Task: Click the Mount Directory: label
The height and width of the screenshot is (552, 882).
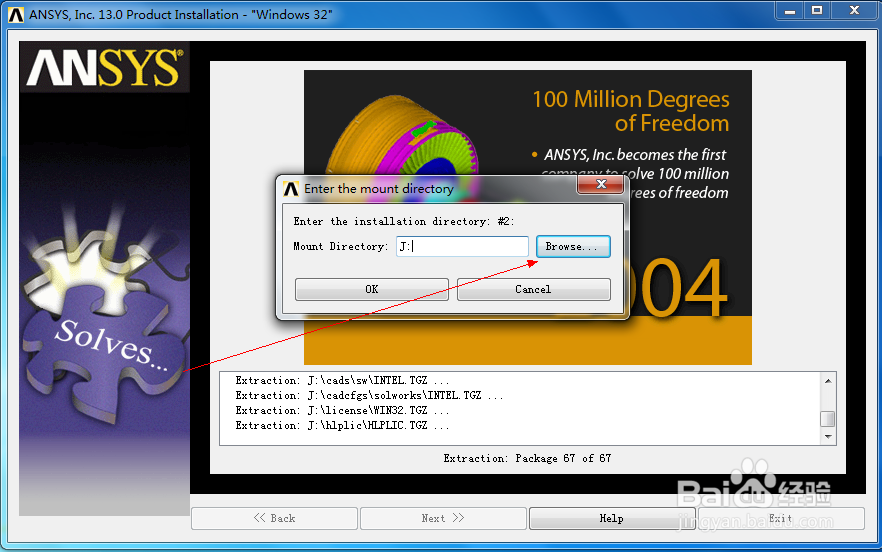Action: (x=341, y=246)
